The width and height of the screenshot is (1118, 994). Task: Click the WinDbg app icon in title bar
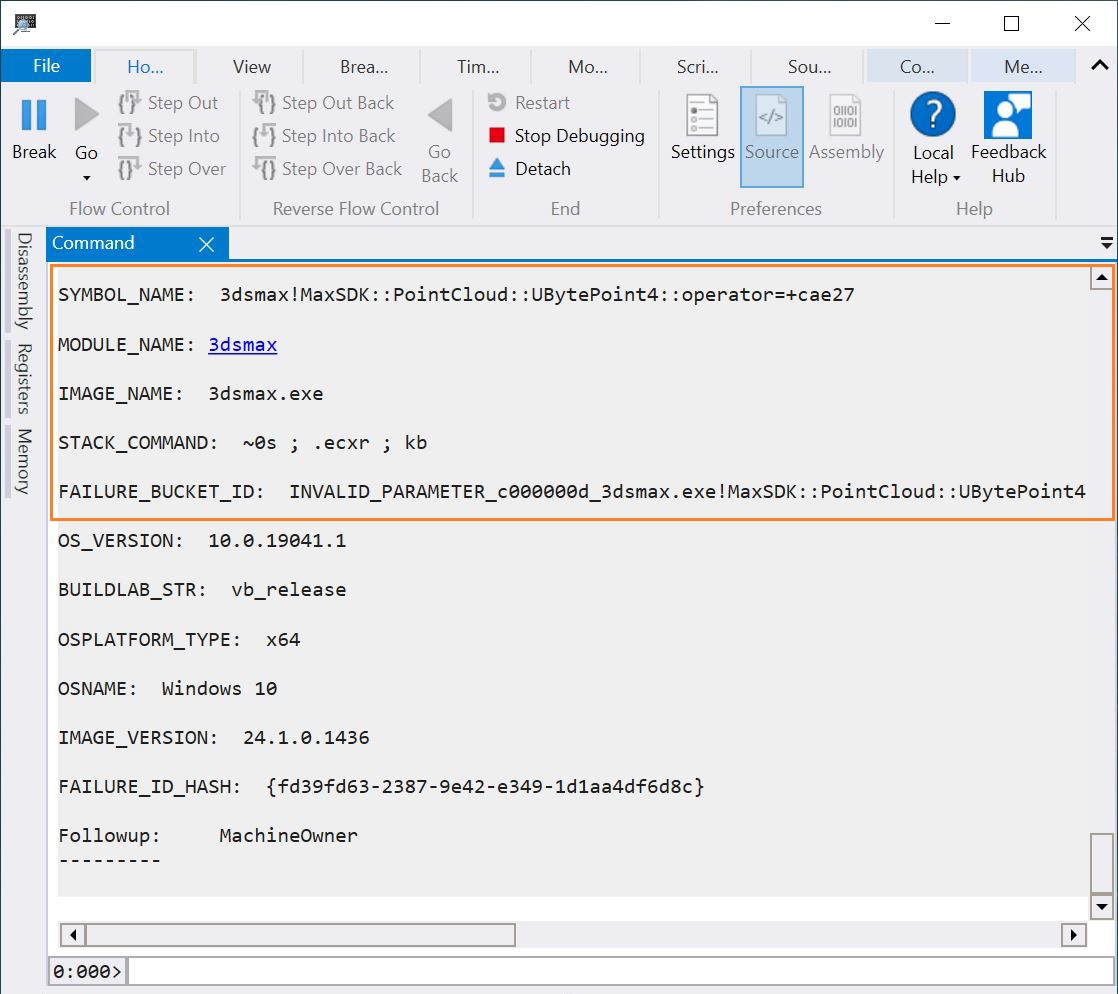24,24
